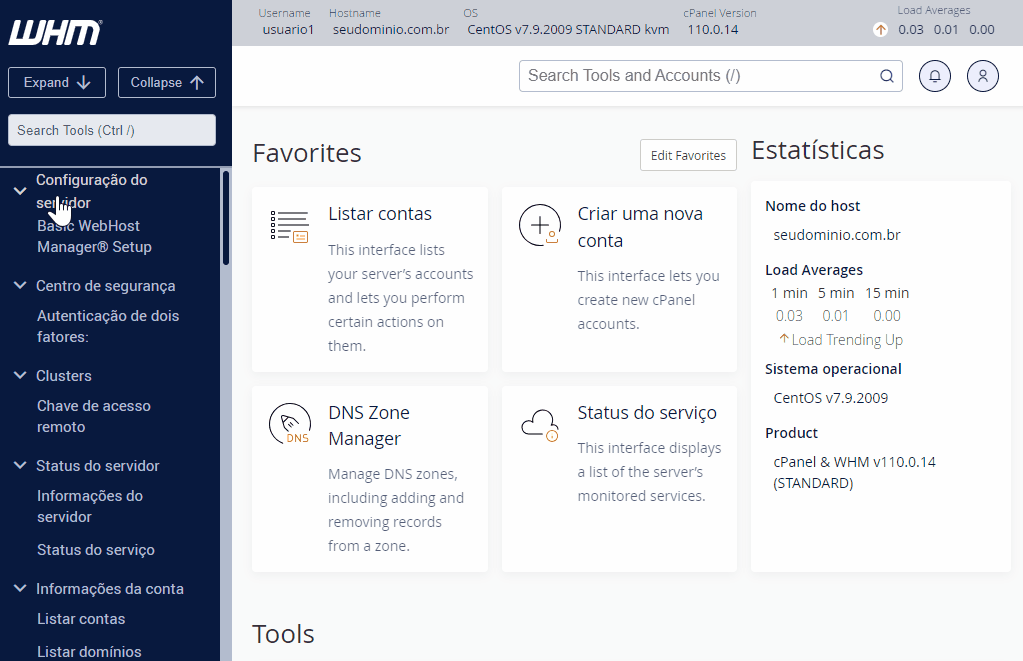This screenshot has height=661, width=1023.
Task: Click the Estatísticas heading
Action: 817,150
